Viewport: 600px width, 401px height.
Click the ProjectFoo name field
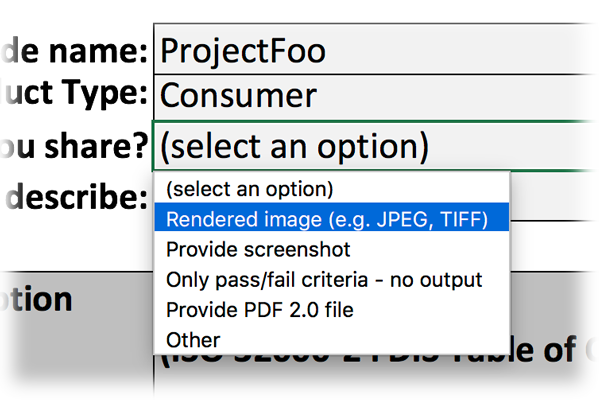pos(377,49)
